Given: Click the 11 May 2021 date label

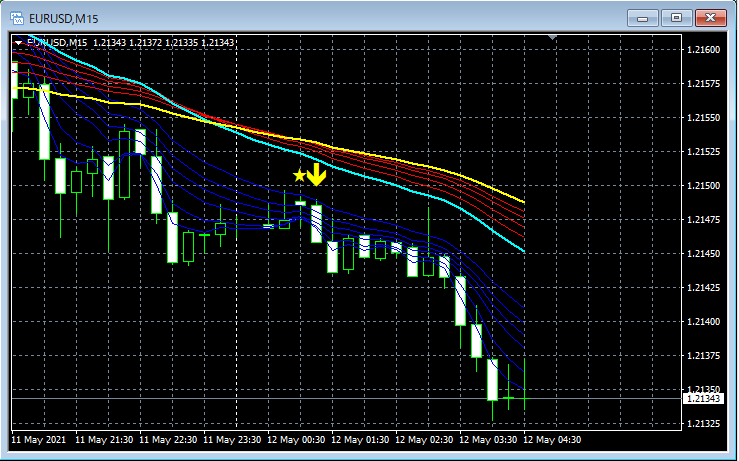Looking at the screenshot, I should [39, 440].
